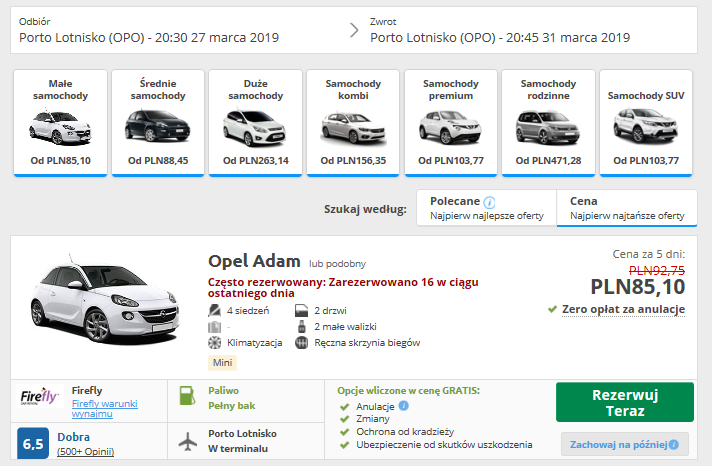712x466 pixels.
Task: Click the Zachowaj na później button
Action: 625,444
